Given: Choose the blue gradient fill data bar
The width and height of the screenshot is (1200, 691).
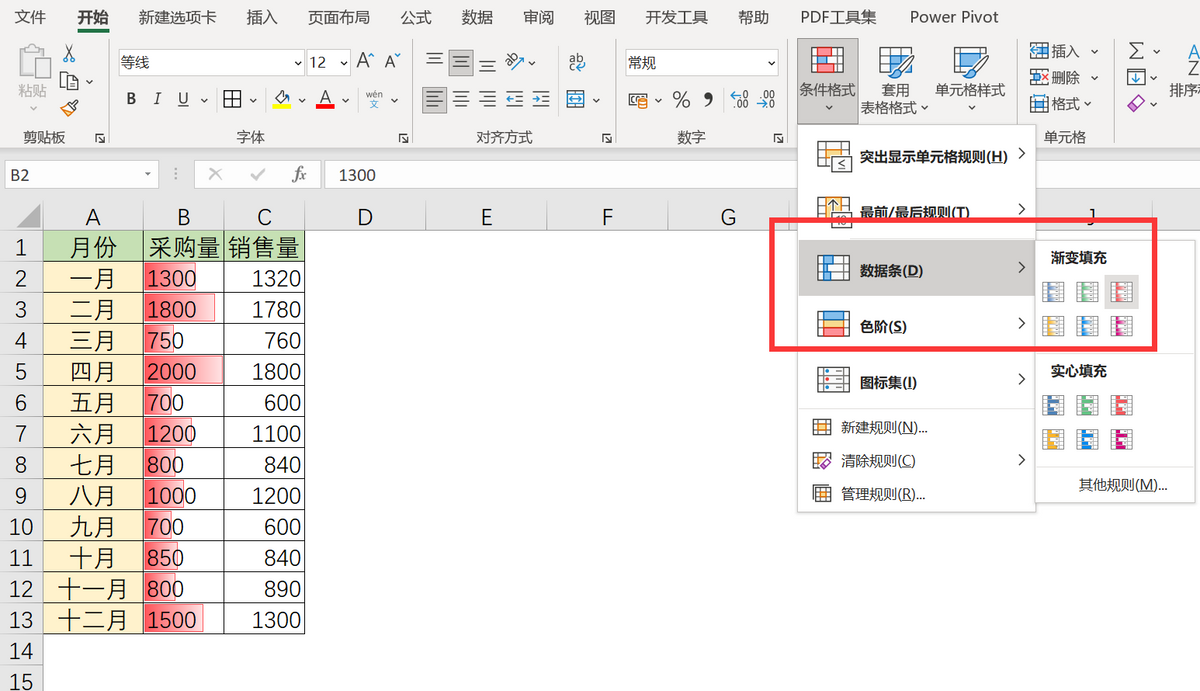Looking at the screenshot, I should pos(1055,291).
